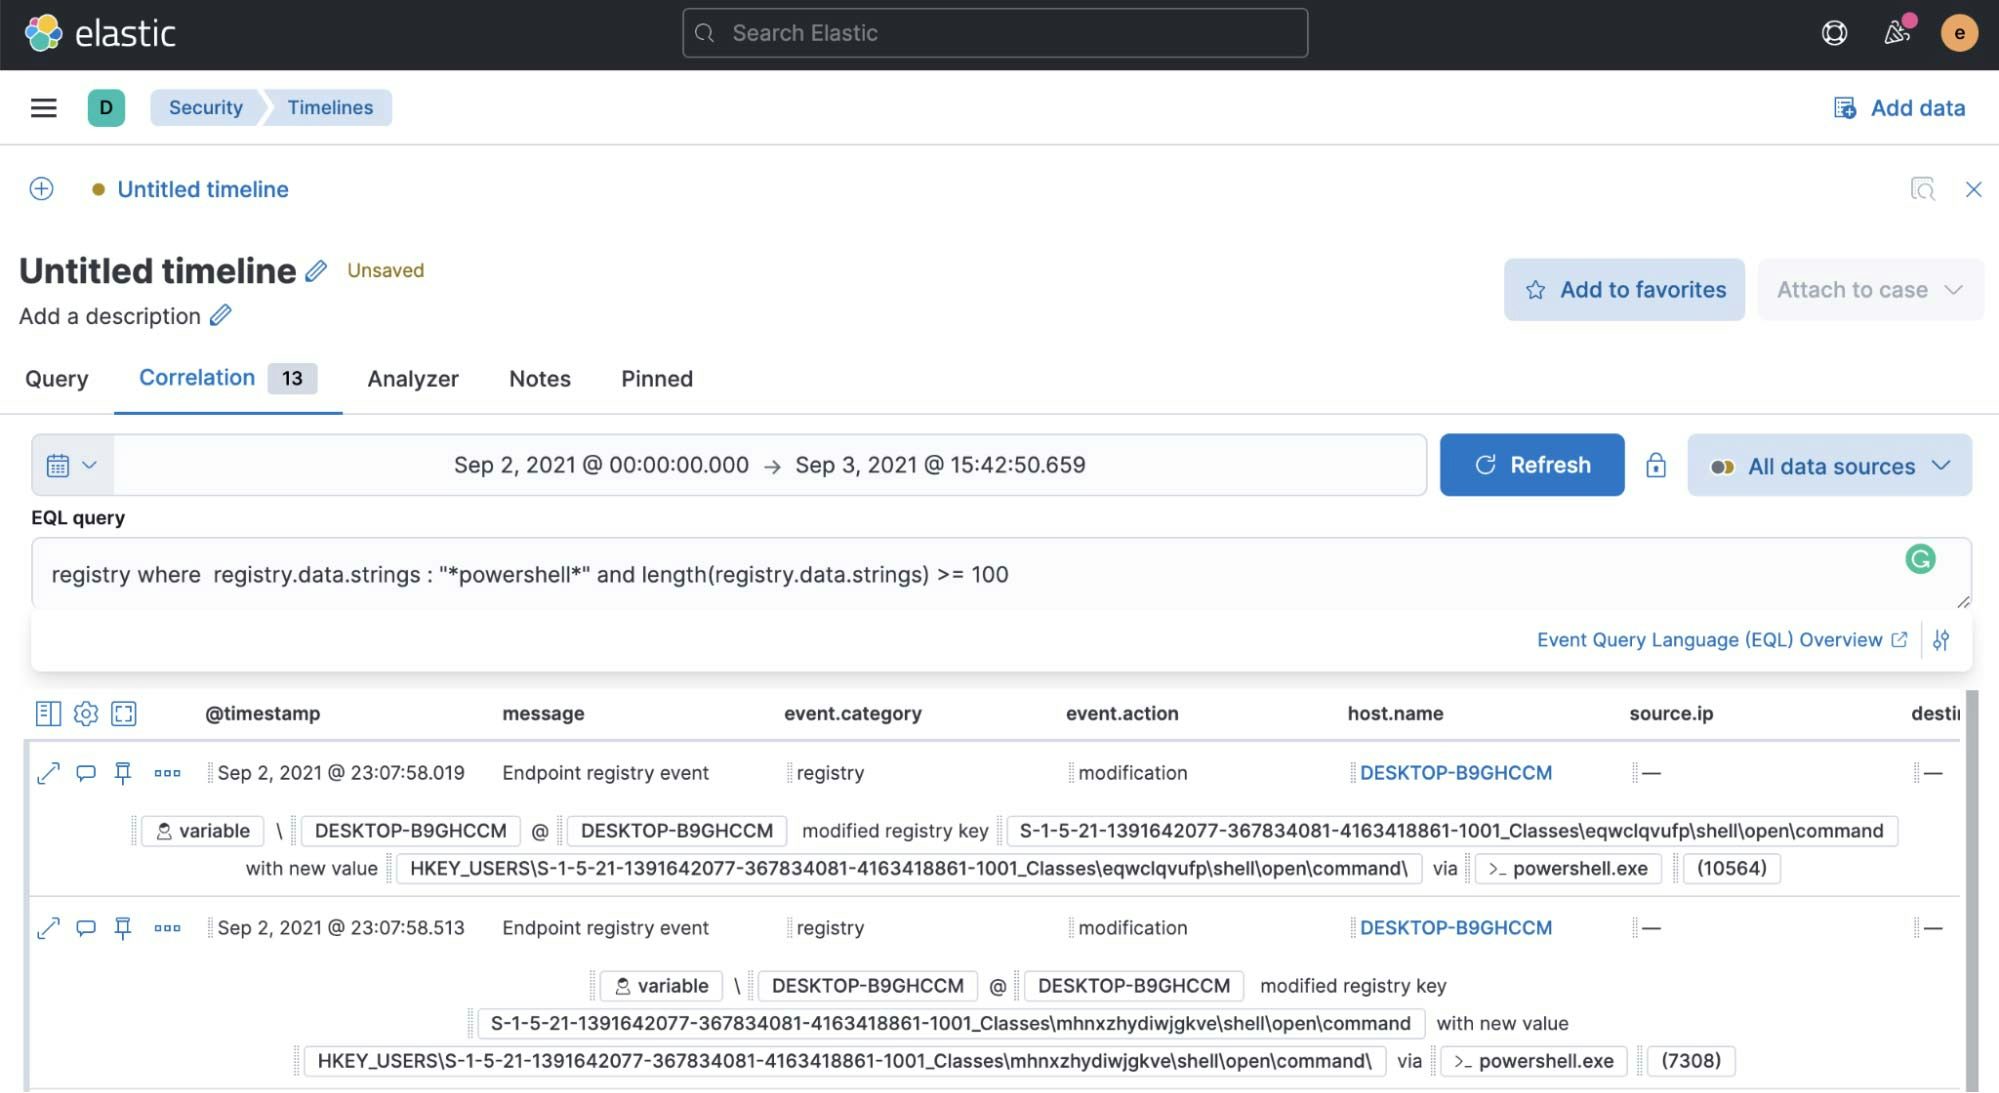Toggle the comment icon on second event row
The height and width of the screenshot is (1093, 1999).
(x=85, y=927)
